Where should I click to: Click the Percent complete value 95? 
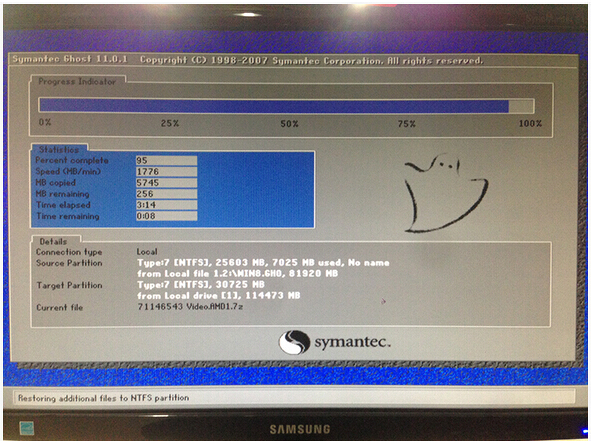[x=166, y=161]
